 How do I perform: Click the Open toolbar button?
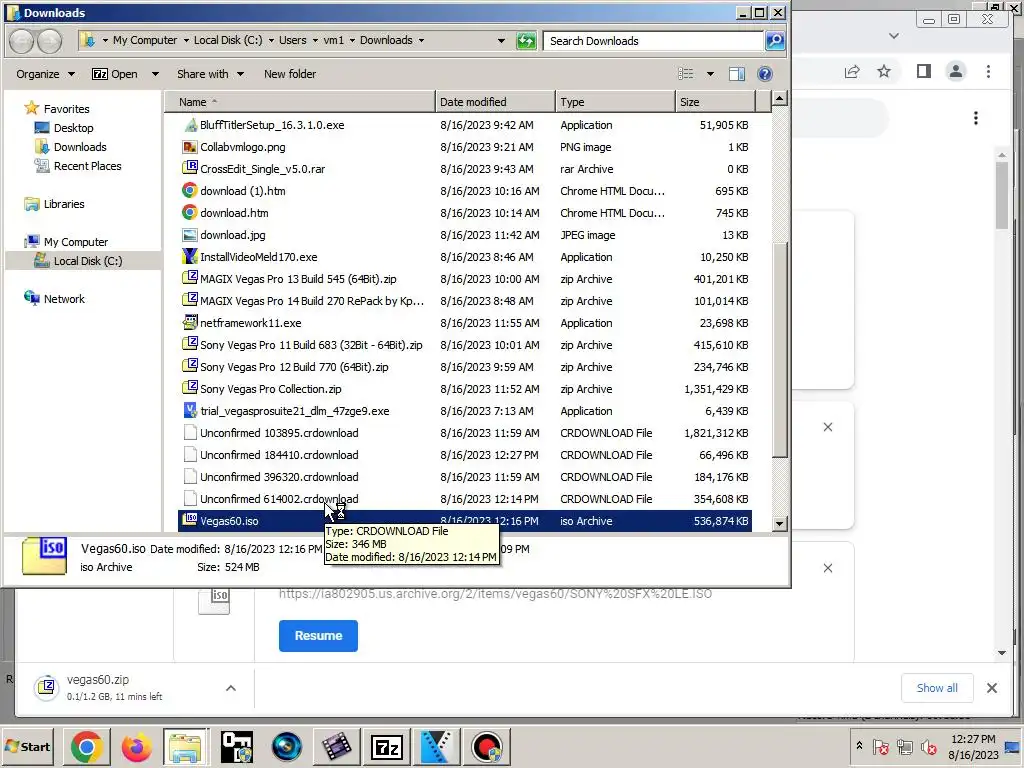coord(115,74)
